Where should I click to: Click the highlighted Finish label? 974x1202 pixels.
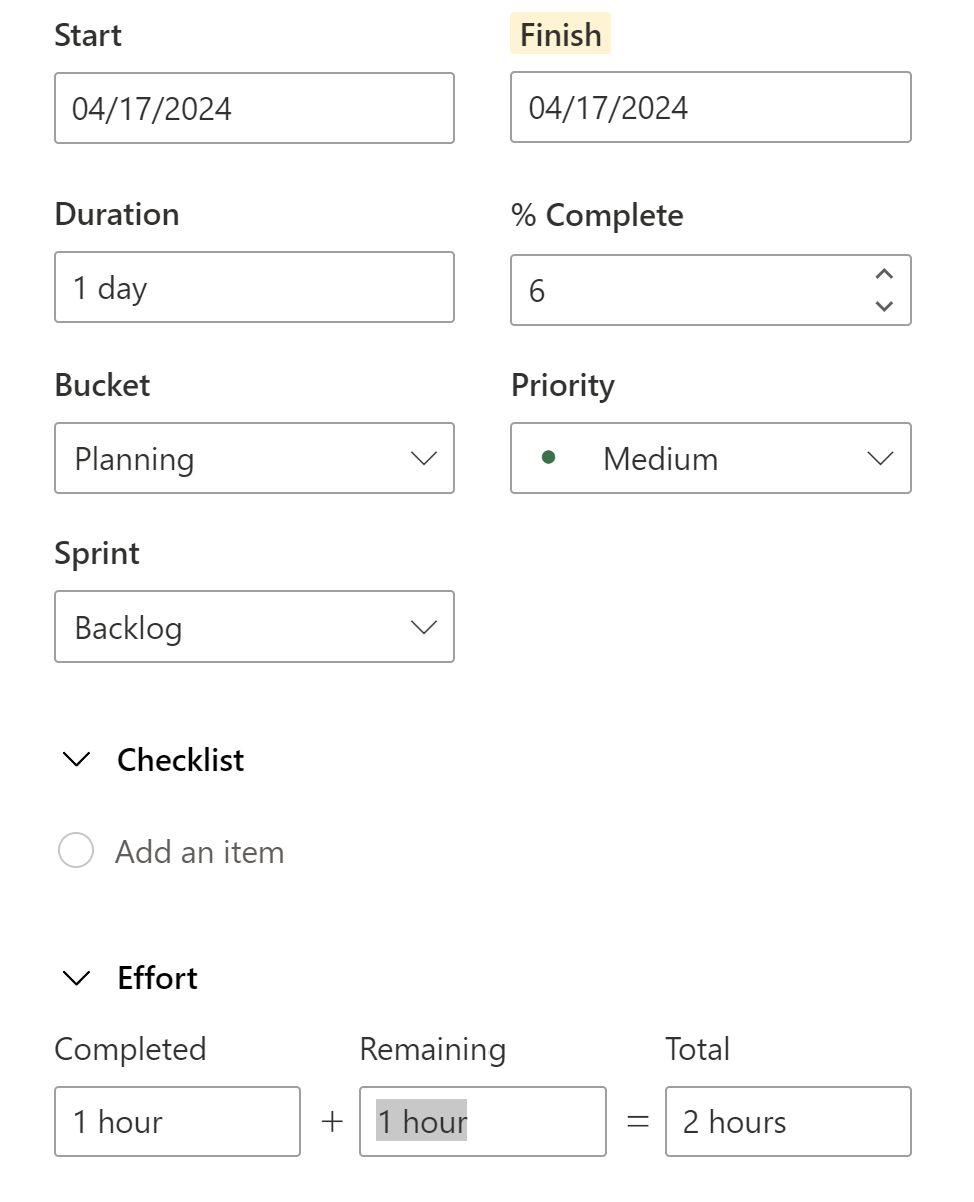(560, 35)
